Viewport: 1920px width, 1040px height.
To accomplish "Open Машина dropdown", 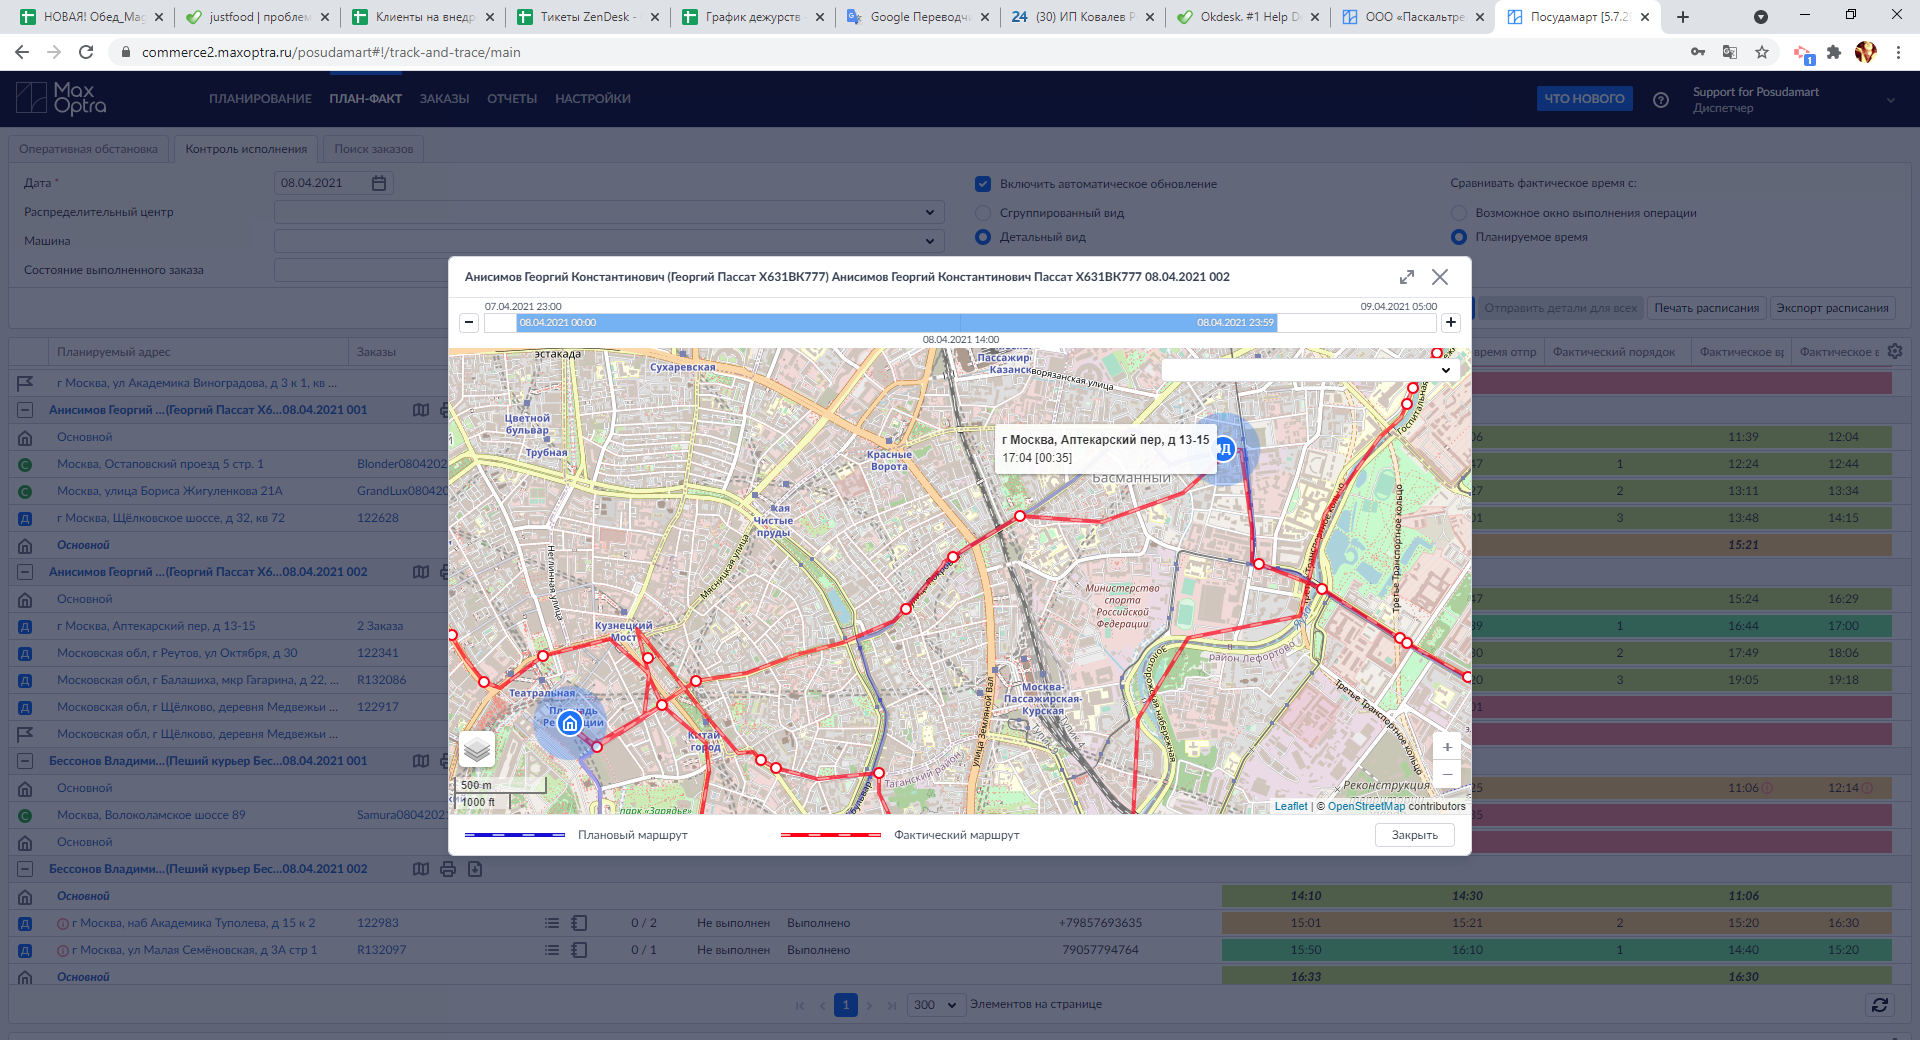I will point(609,241).
